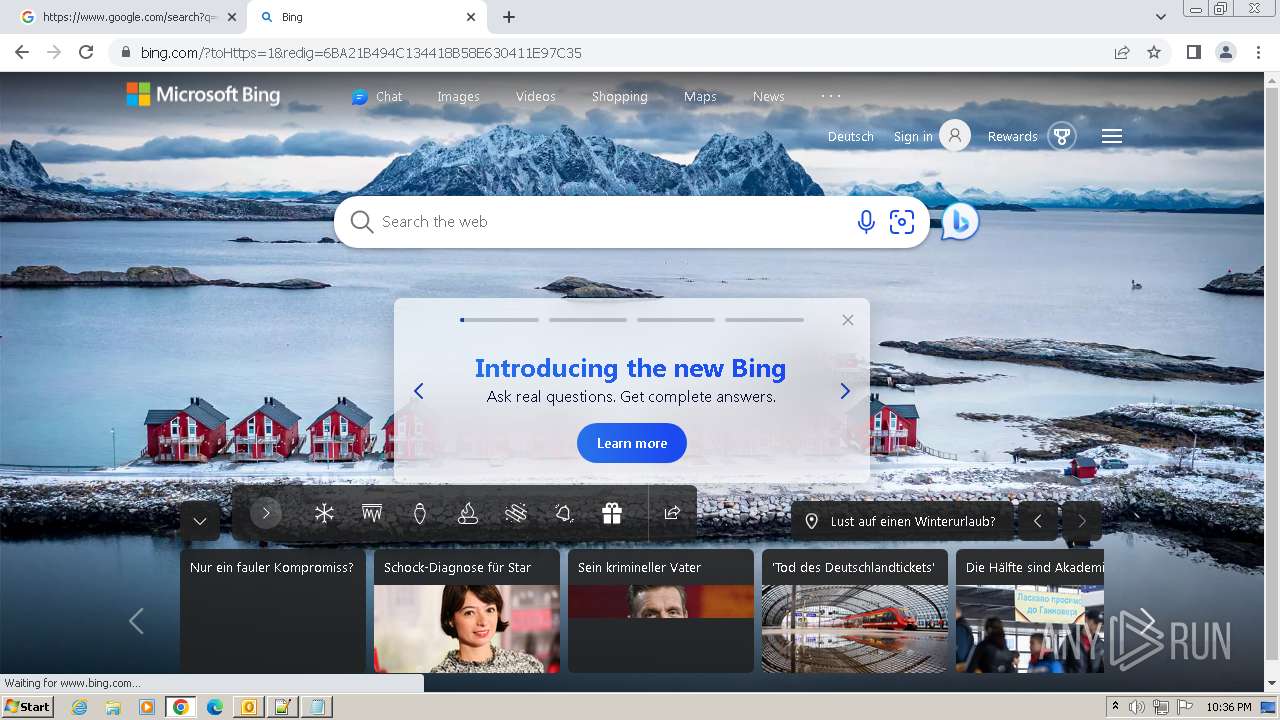
Task: Select third promo slide indicator
Action: click(676, 320)
